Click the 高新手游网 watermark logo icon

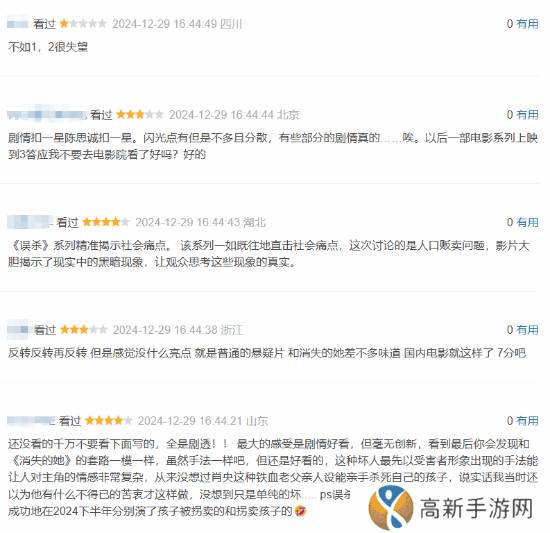[391, 507]
